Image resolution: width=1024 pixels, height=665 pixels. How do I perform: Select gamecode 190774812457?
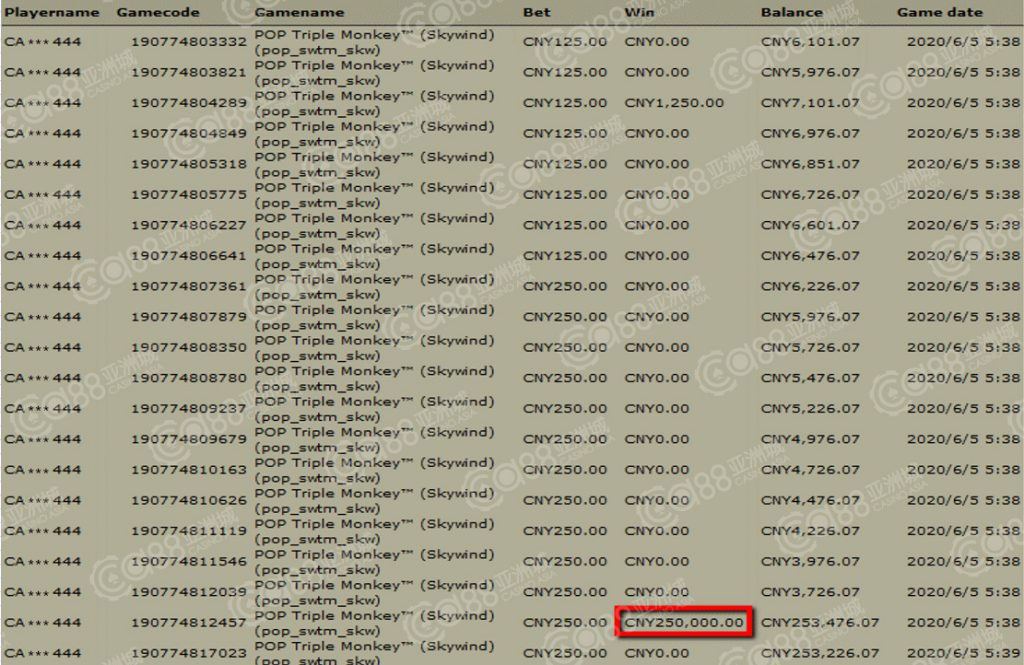click(x=188, y=622)
